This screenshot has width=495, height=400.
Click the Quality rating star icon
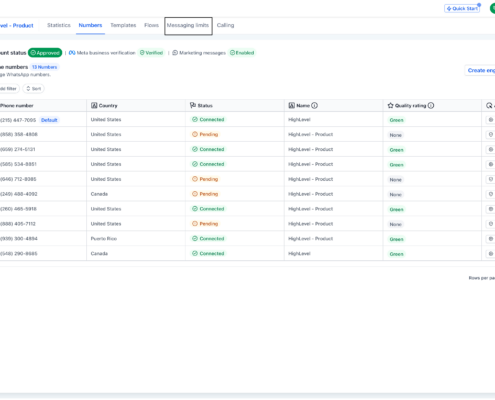point(390,106)
